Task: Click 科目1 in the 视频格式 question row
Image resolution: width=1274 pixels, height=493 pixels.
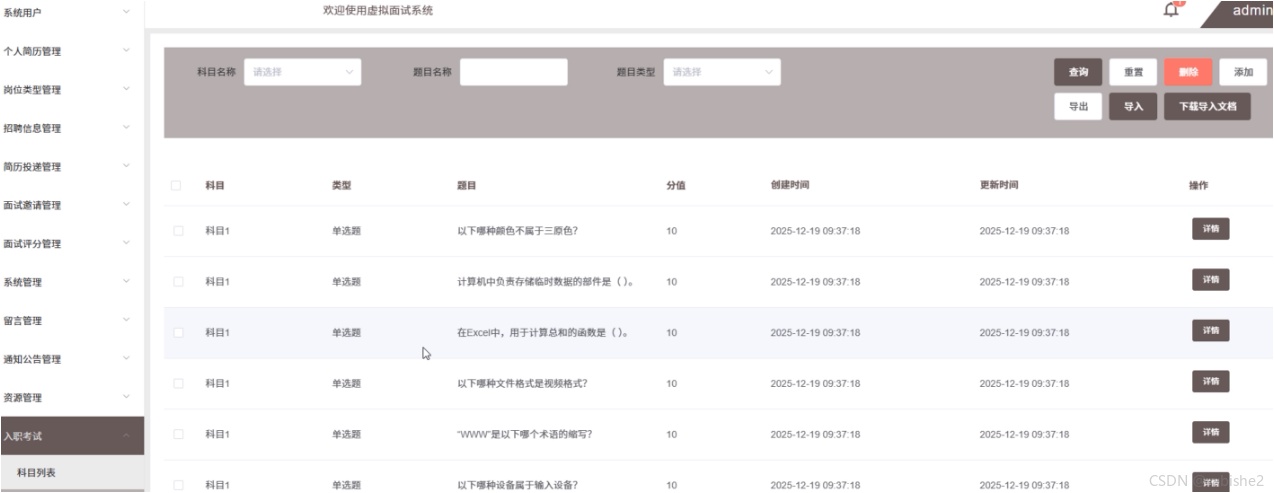Action: coord(217,383)
